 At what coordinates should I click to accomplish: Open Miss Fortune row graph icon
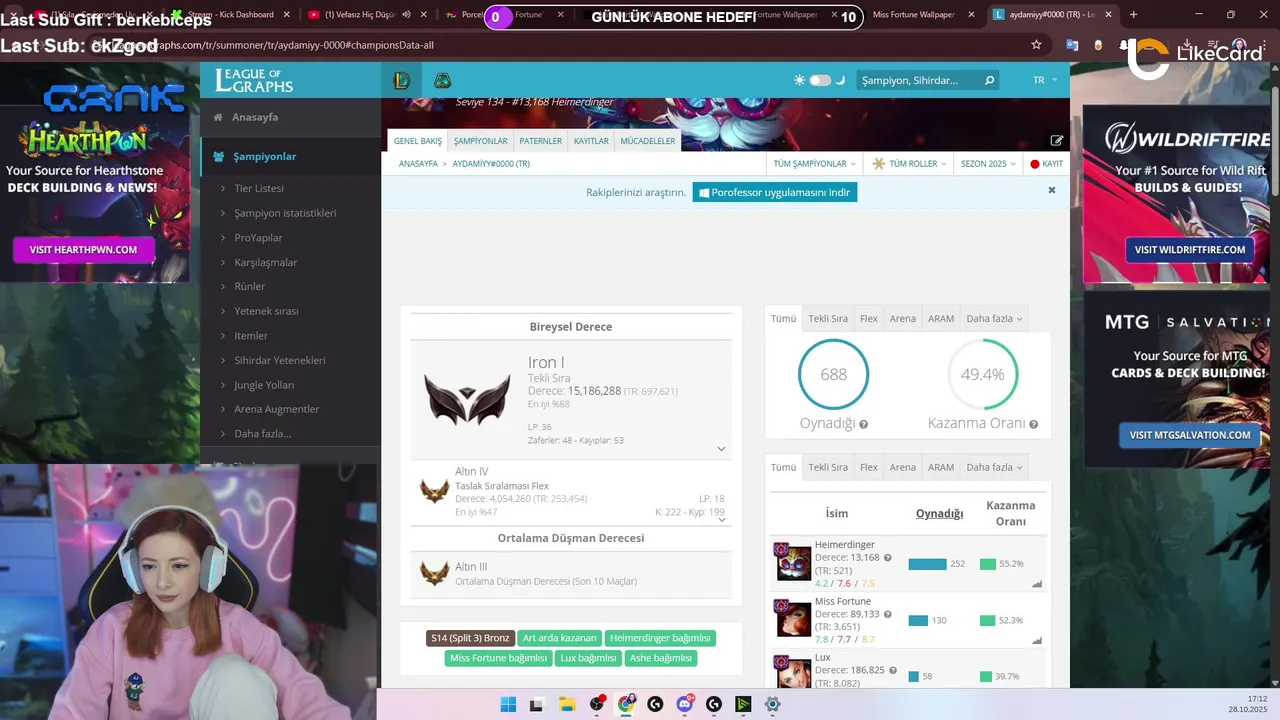pos(1037,641)
